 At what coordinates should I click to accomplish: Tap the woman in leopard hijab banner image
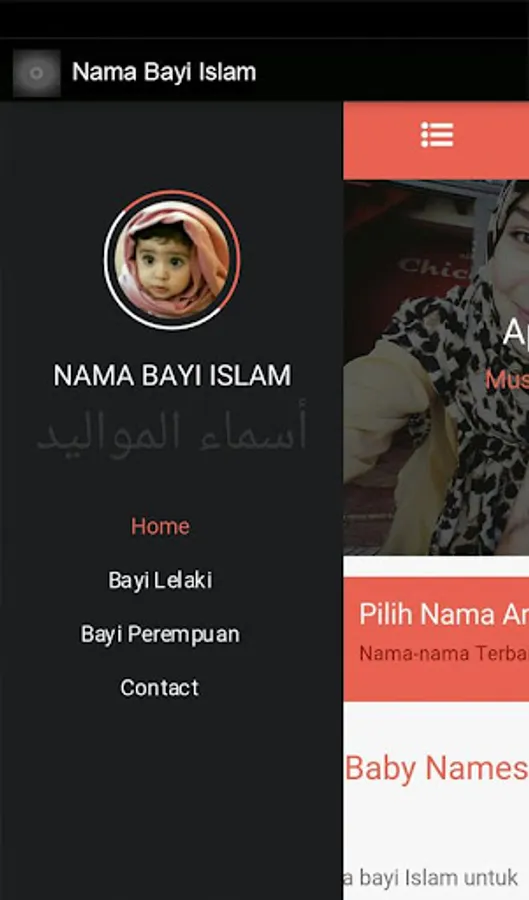click(x=436, y=367)
